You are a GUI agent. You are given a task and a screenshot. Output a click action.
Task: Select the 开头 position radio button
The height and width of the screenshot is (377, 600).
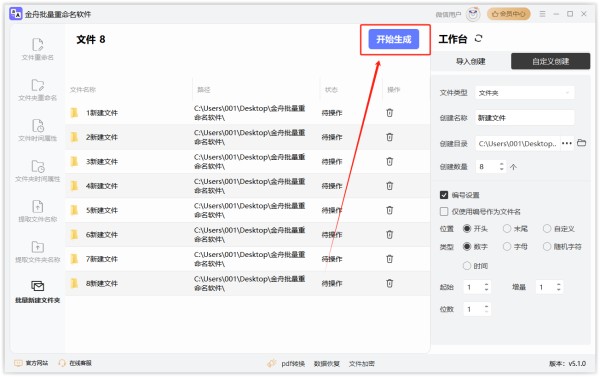click(x=467, y=228)
